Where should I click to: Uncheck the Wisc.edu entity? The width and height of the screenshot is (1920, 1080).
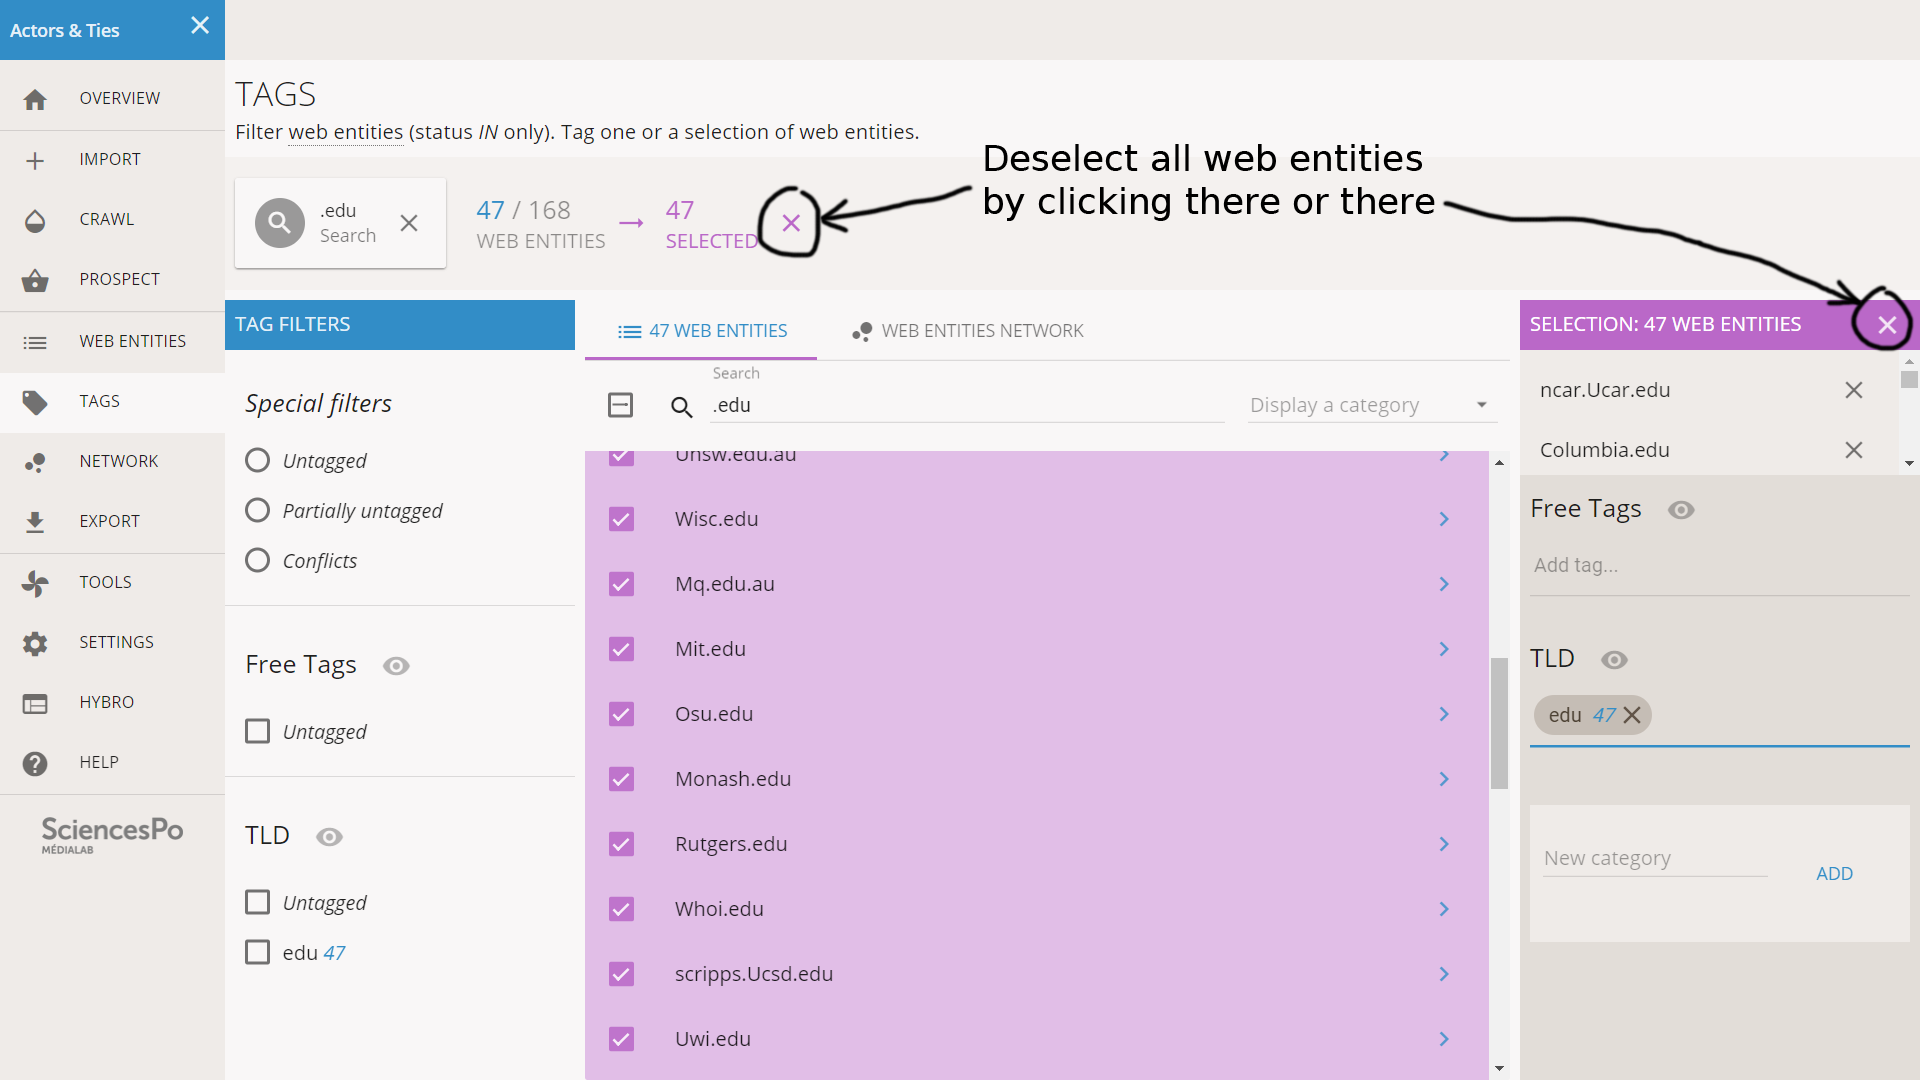click(x=621, y=519)
